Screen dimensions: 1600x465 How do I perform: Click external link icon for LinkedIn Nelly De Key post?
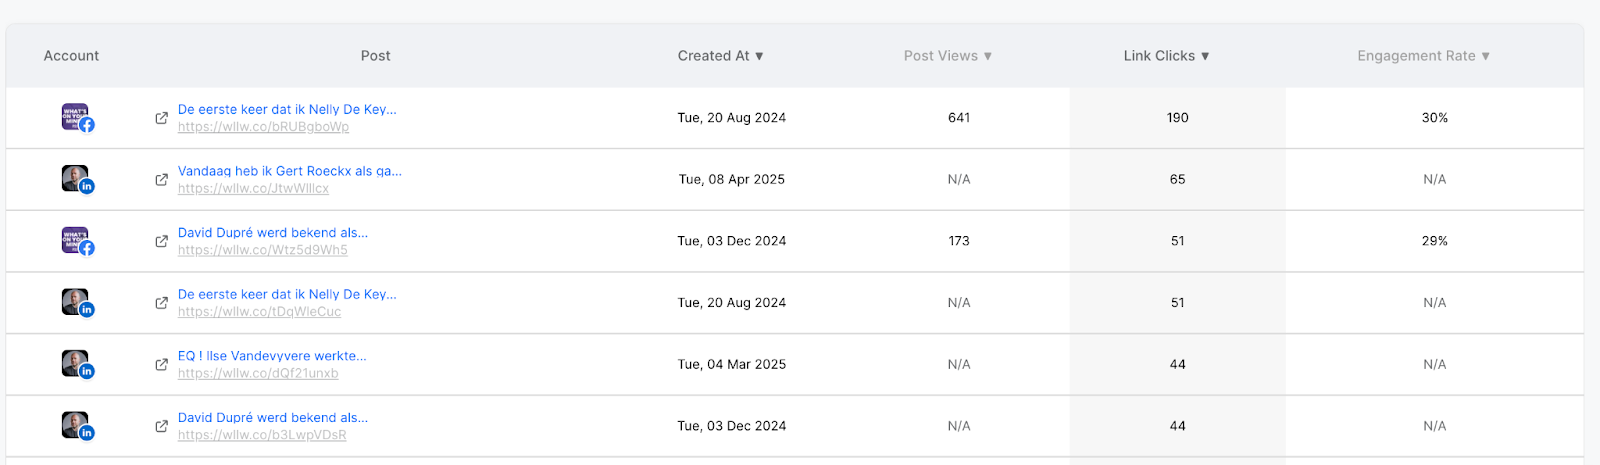click(161, 303)
